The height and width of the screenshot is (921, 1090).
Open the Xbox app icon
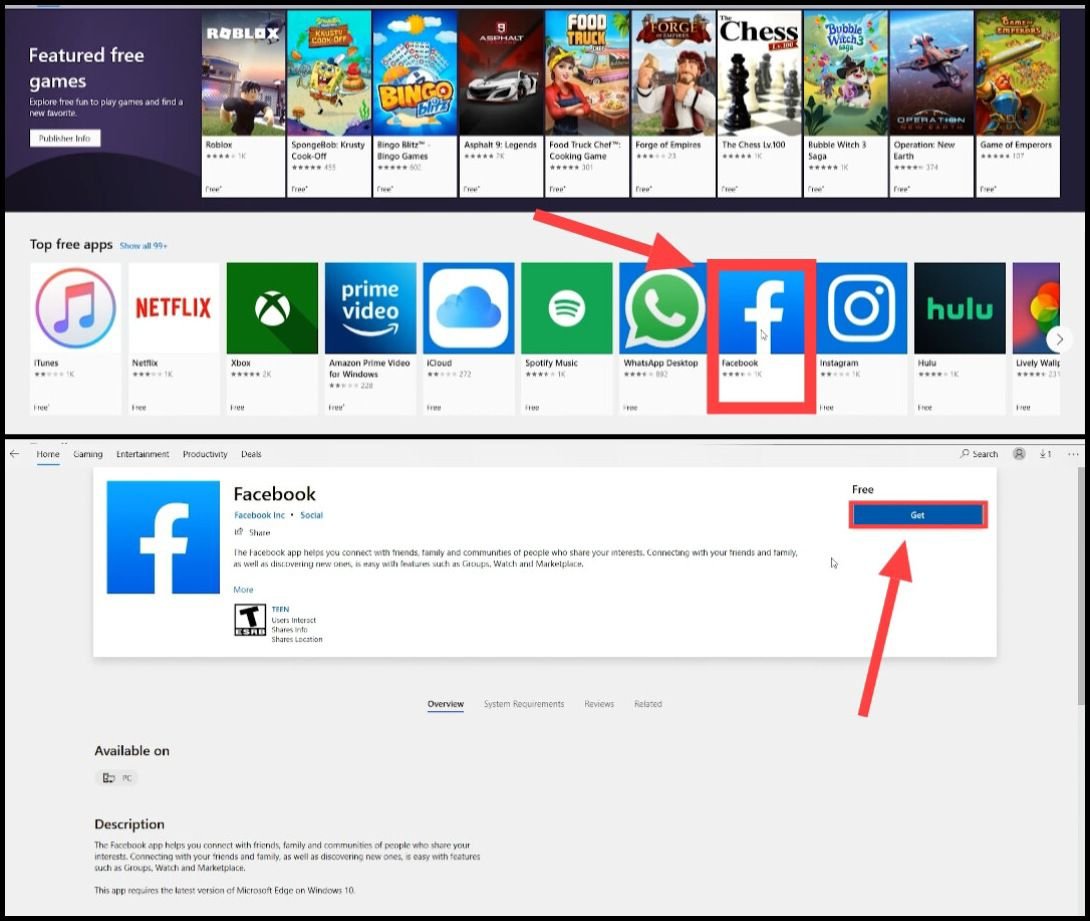coord(272,308)
